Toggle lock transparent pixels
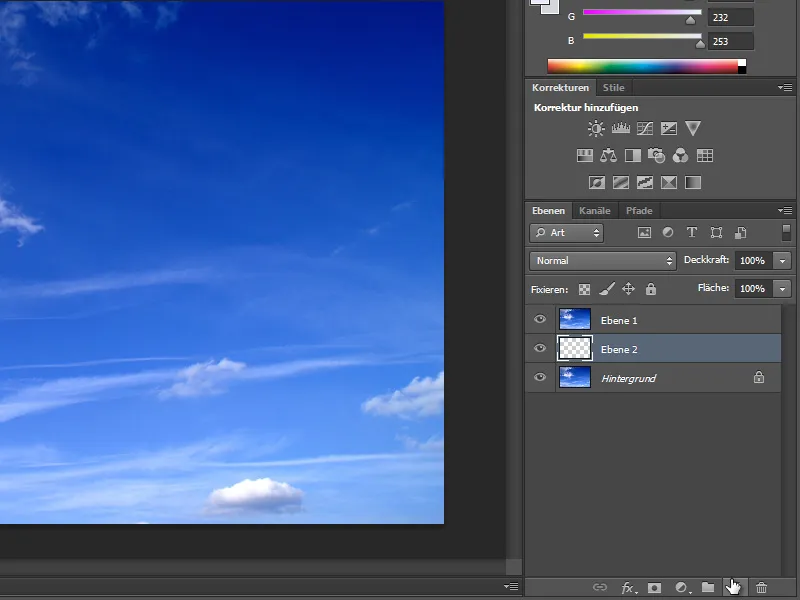Viewport: 800px width, 600px height. pos(584,289)
